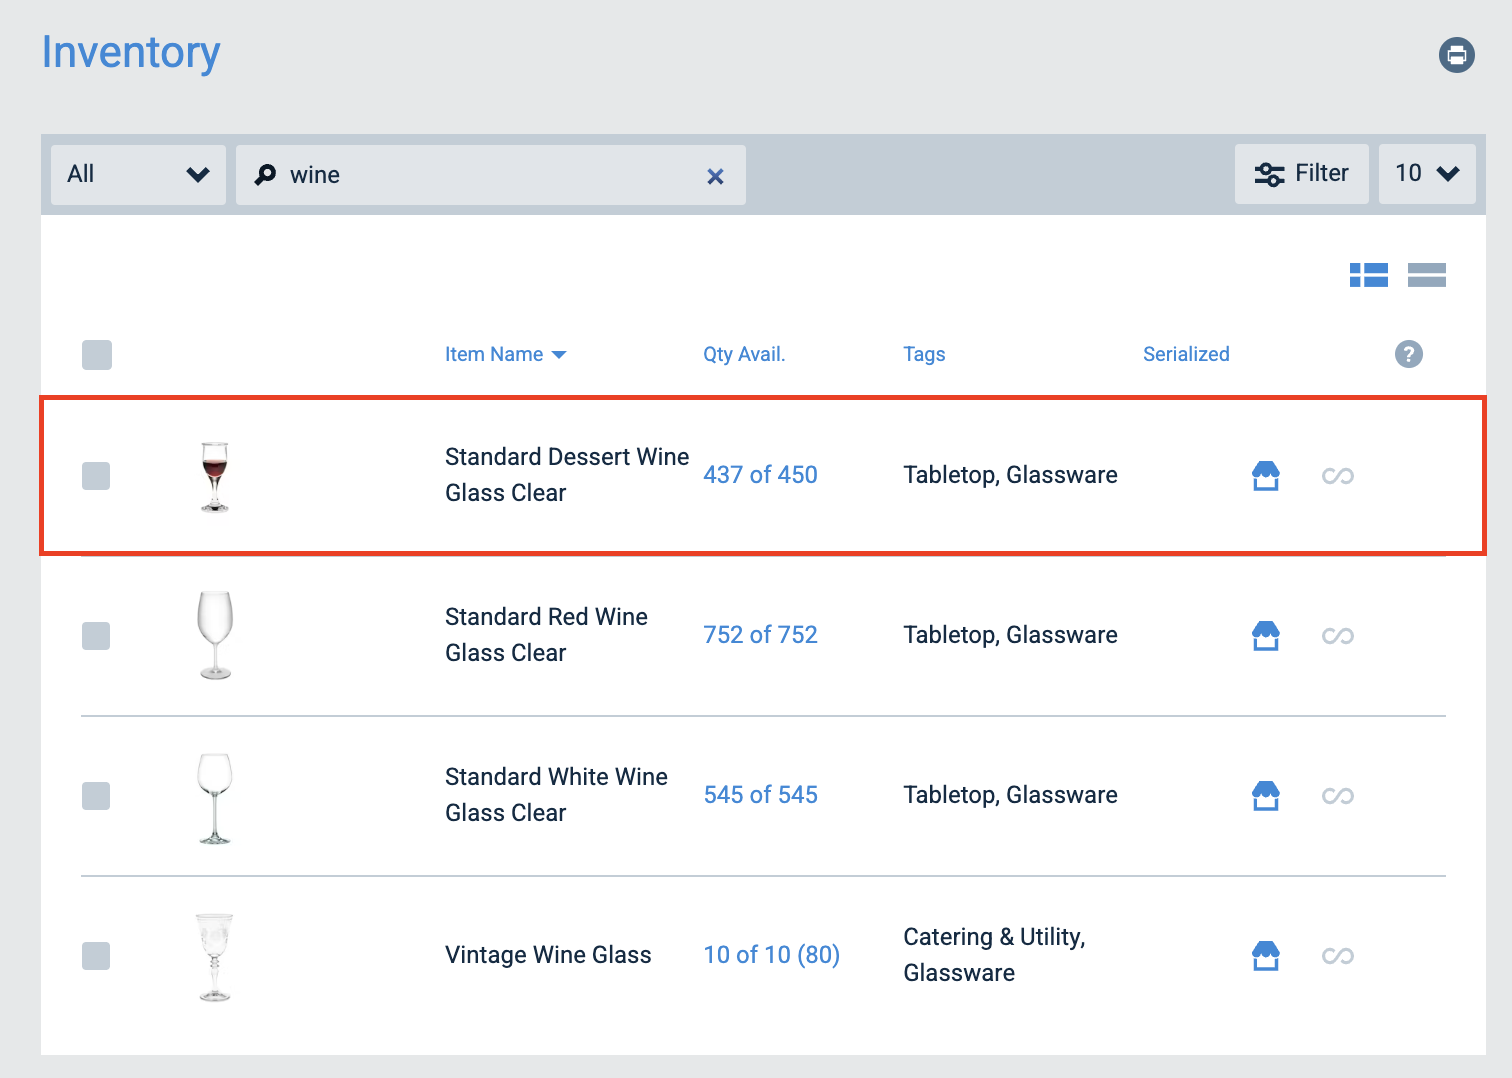The height and width of the screenshot is (1078, 1512).
Task: Switch to grid view using the grid icon
Action: coord(1369,275)
